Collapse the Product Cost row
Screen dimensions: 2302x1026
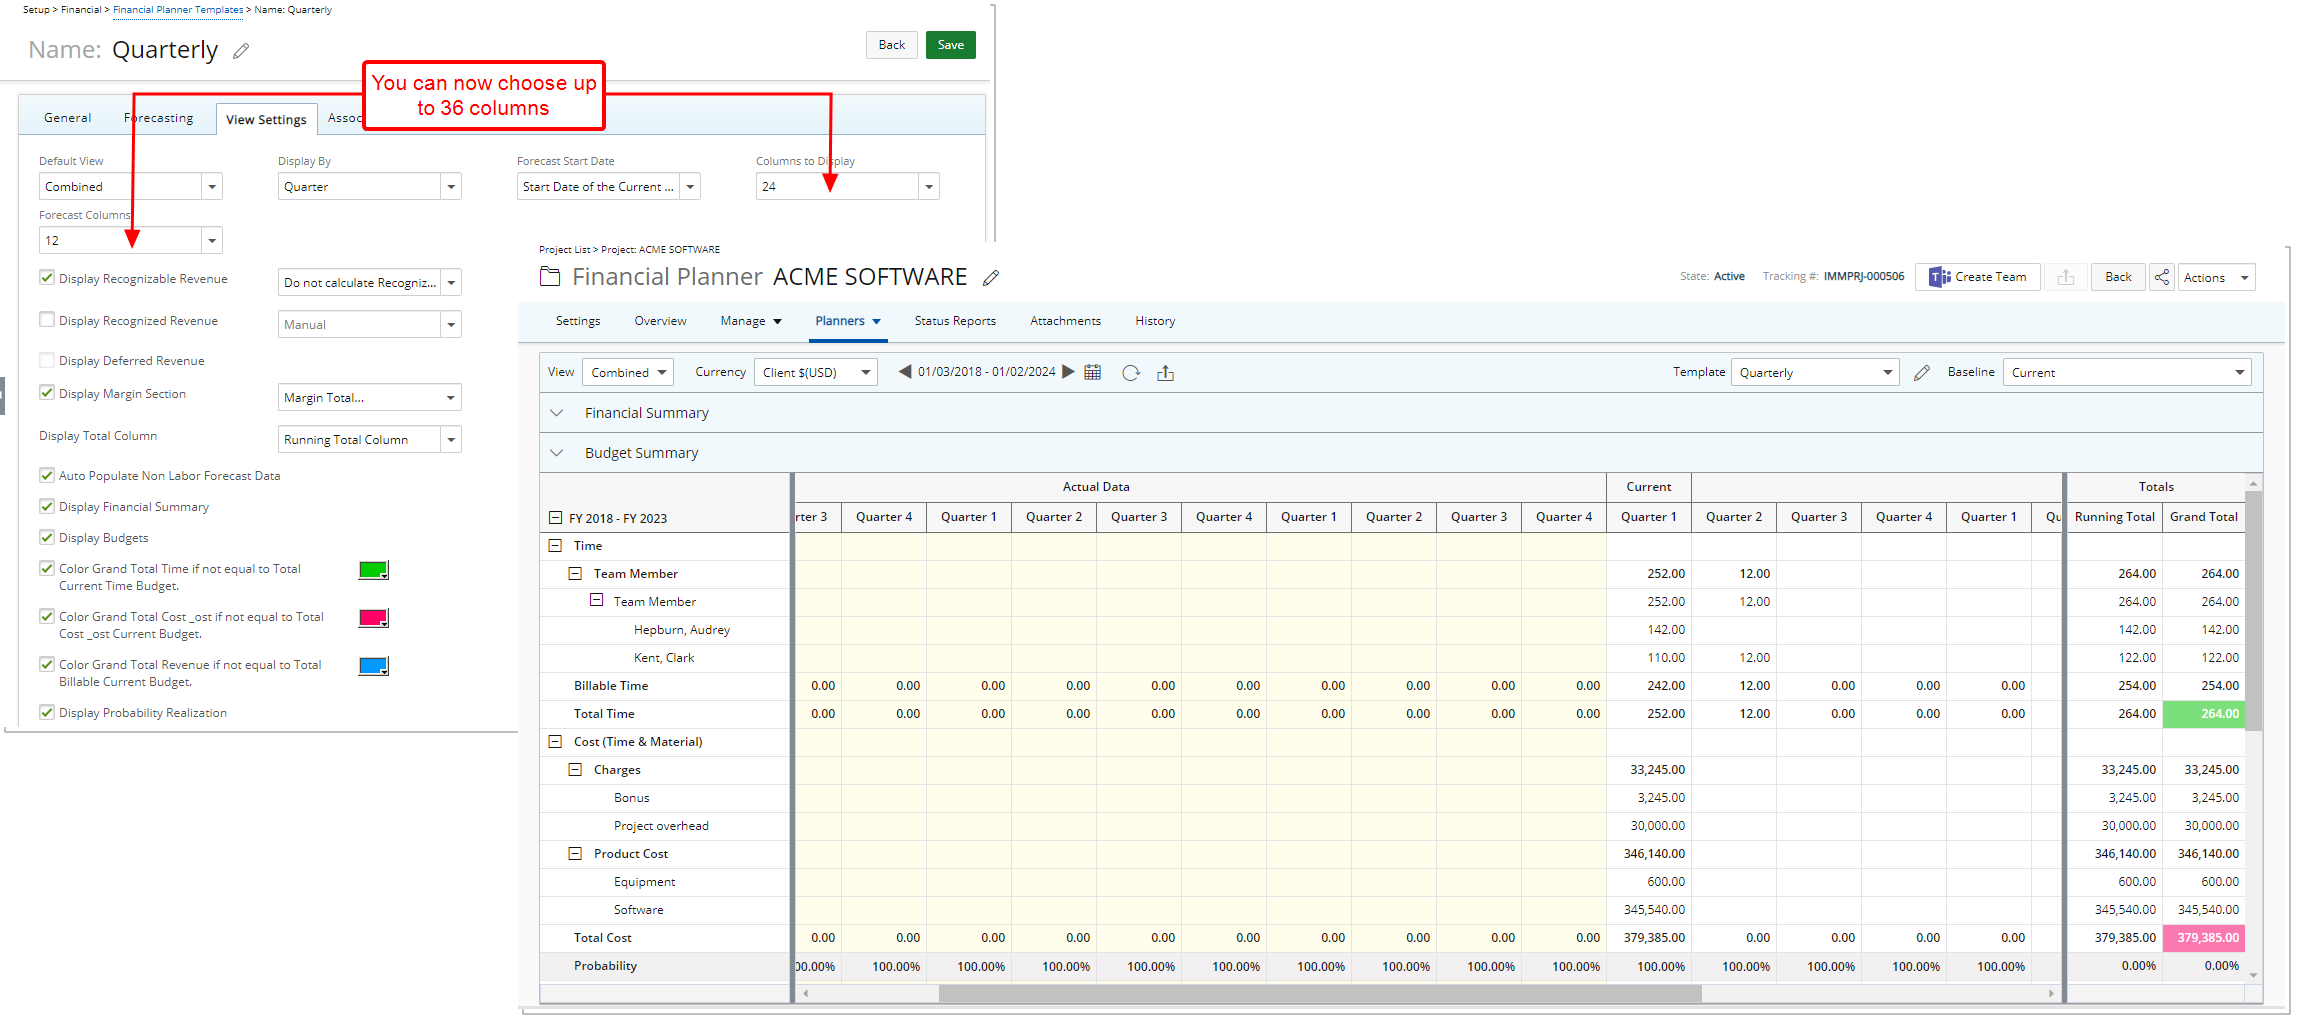pos(576,854)
